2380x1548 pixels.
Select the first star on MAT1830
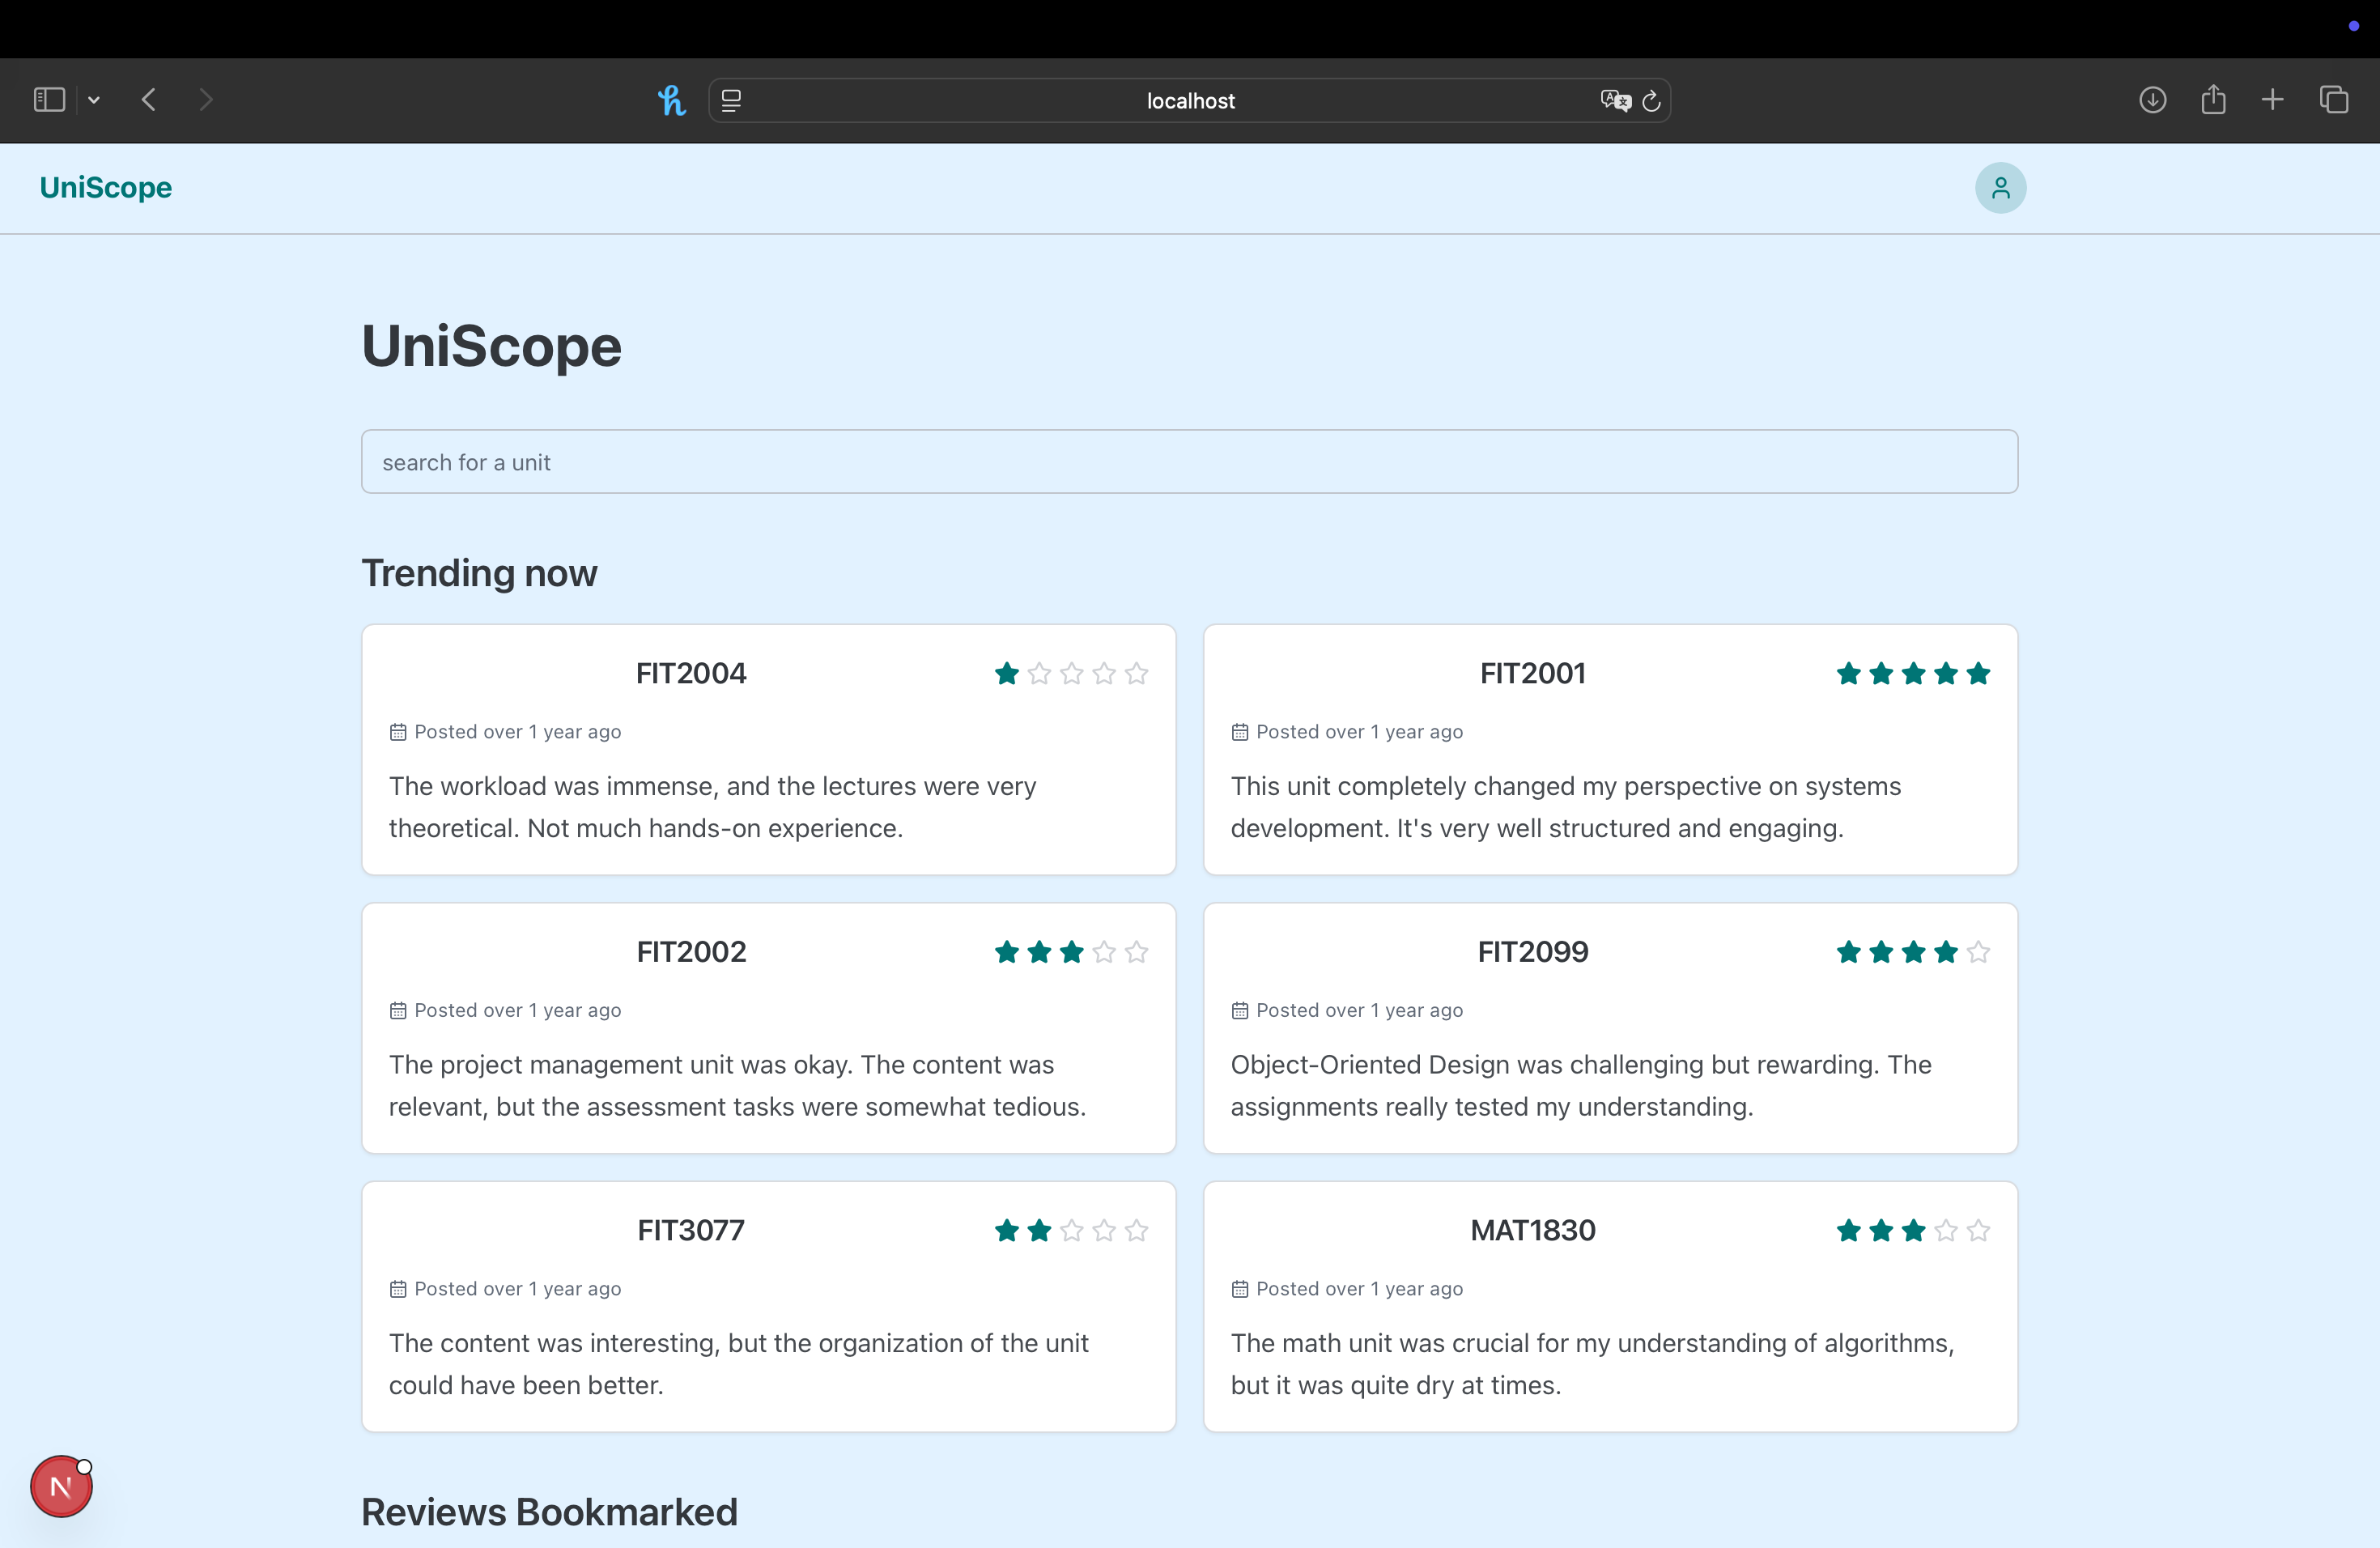(x=1847, y=1231)
